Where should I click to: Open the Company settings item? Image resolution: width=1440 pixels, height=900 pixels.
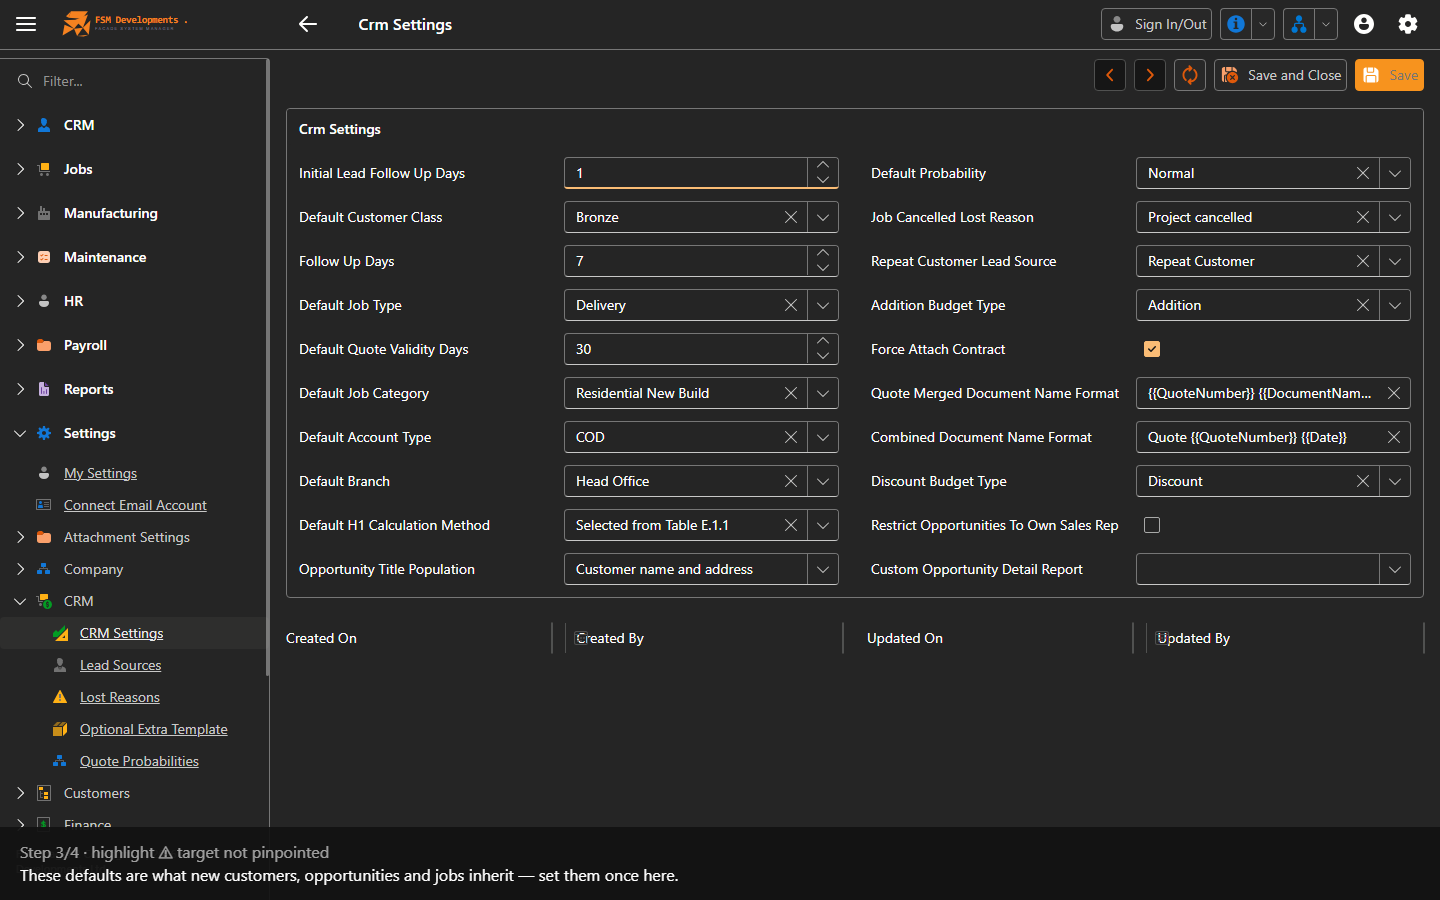click(x=93, y=569)
